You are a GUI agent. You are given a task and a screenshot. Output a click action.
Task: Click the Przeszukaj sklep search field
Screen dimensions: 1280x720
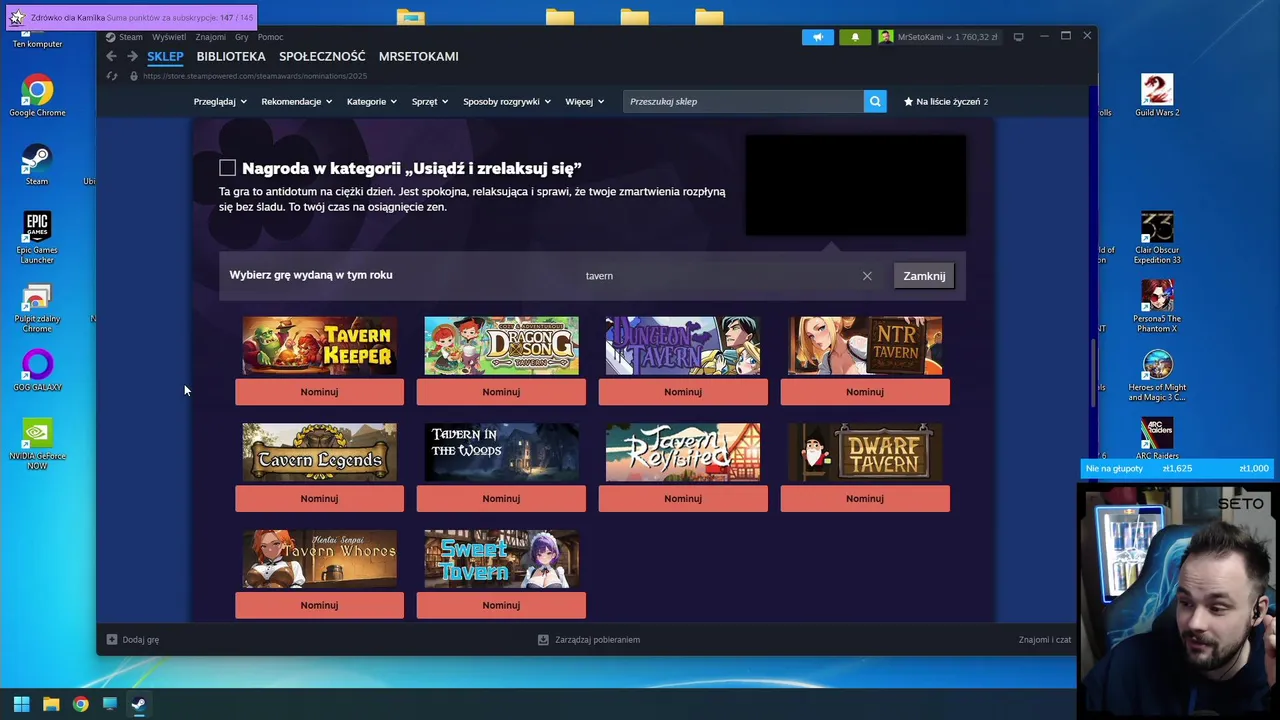click(743, 101)
